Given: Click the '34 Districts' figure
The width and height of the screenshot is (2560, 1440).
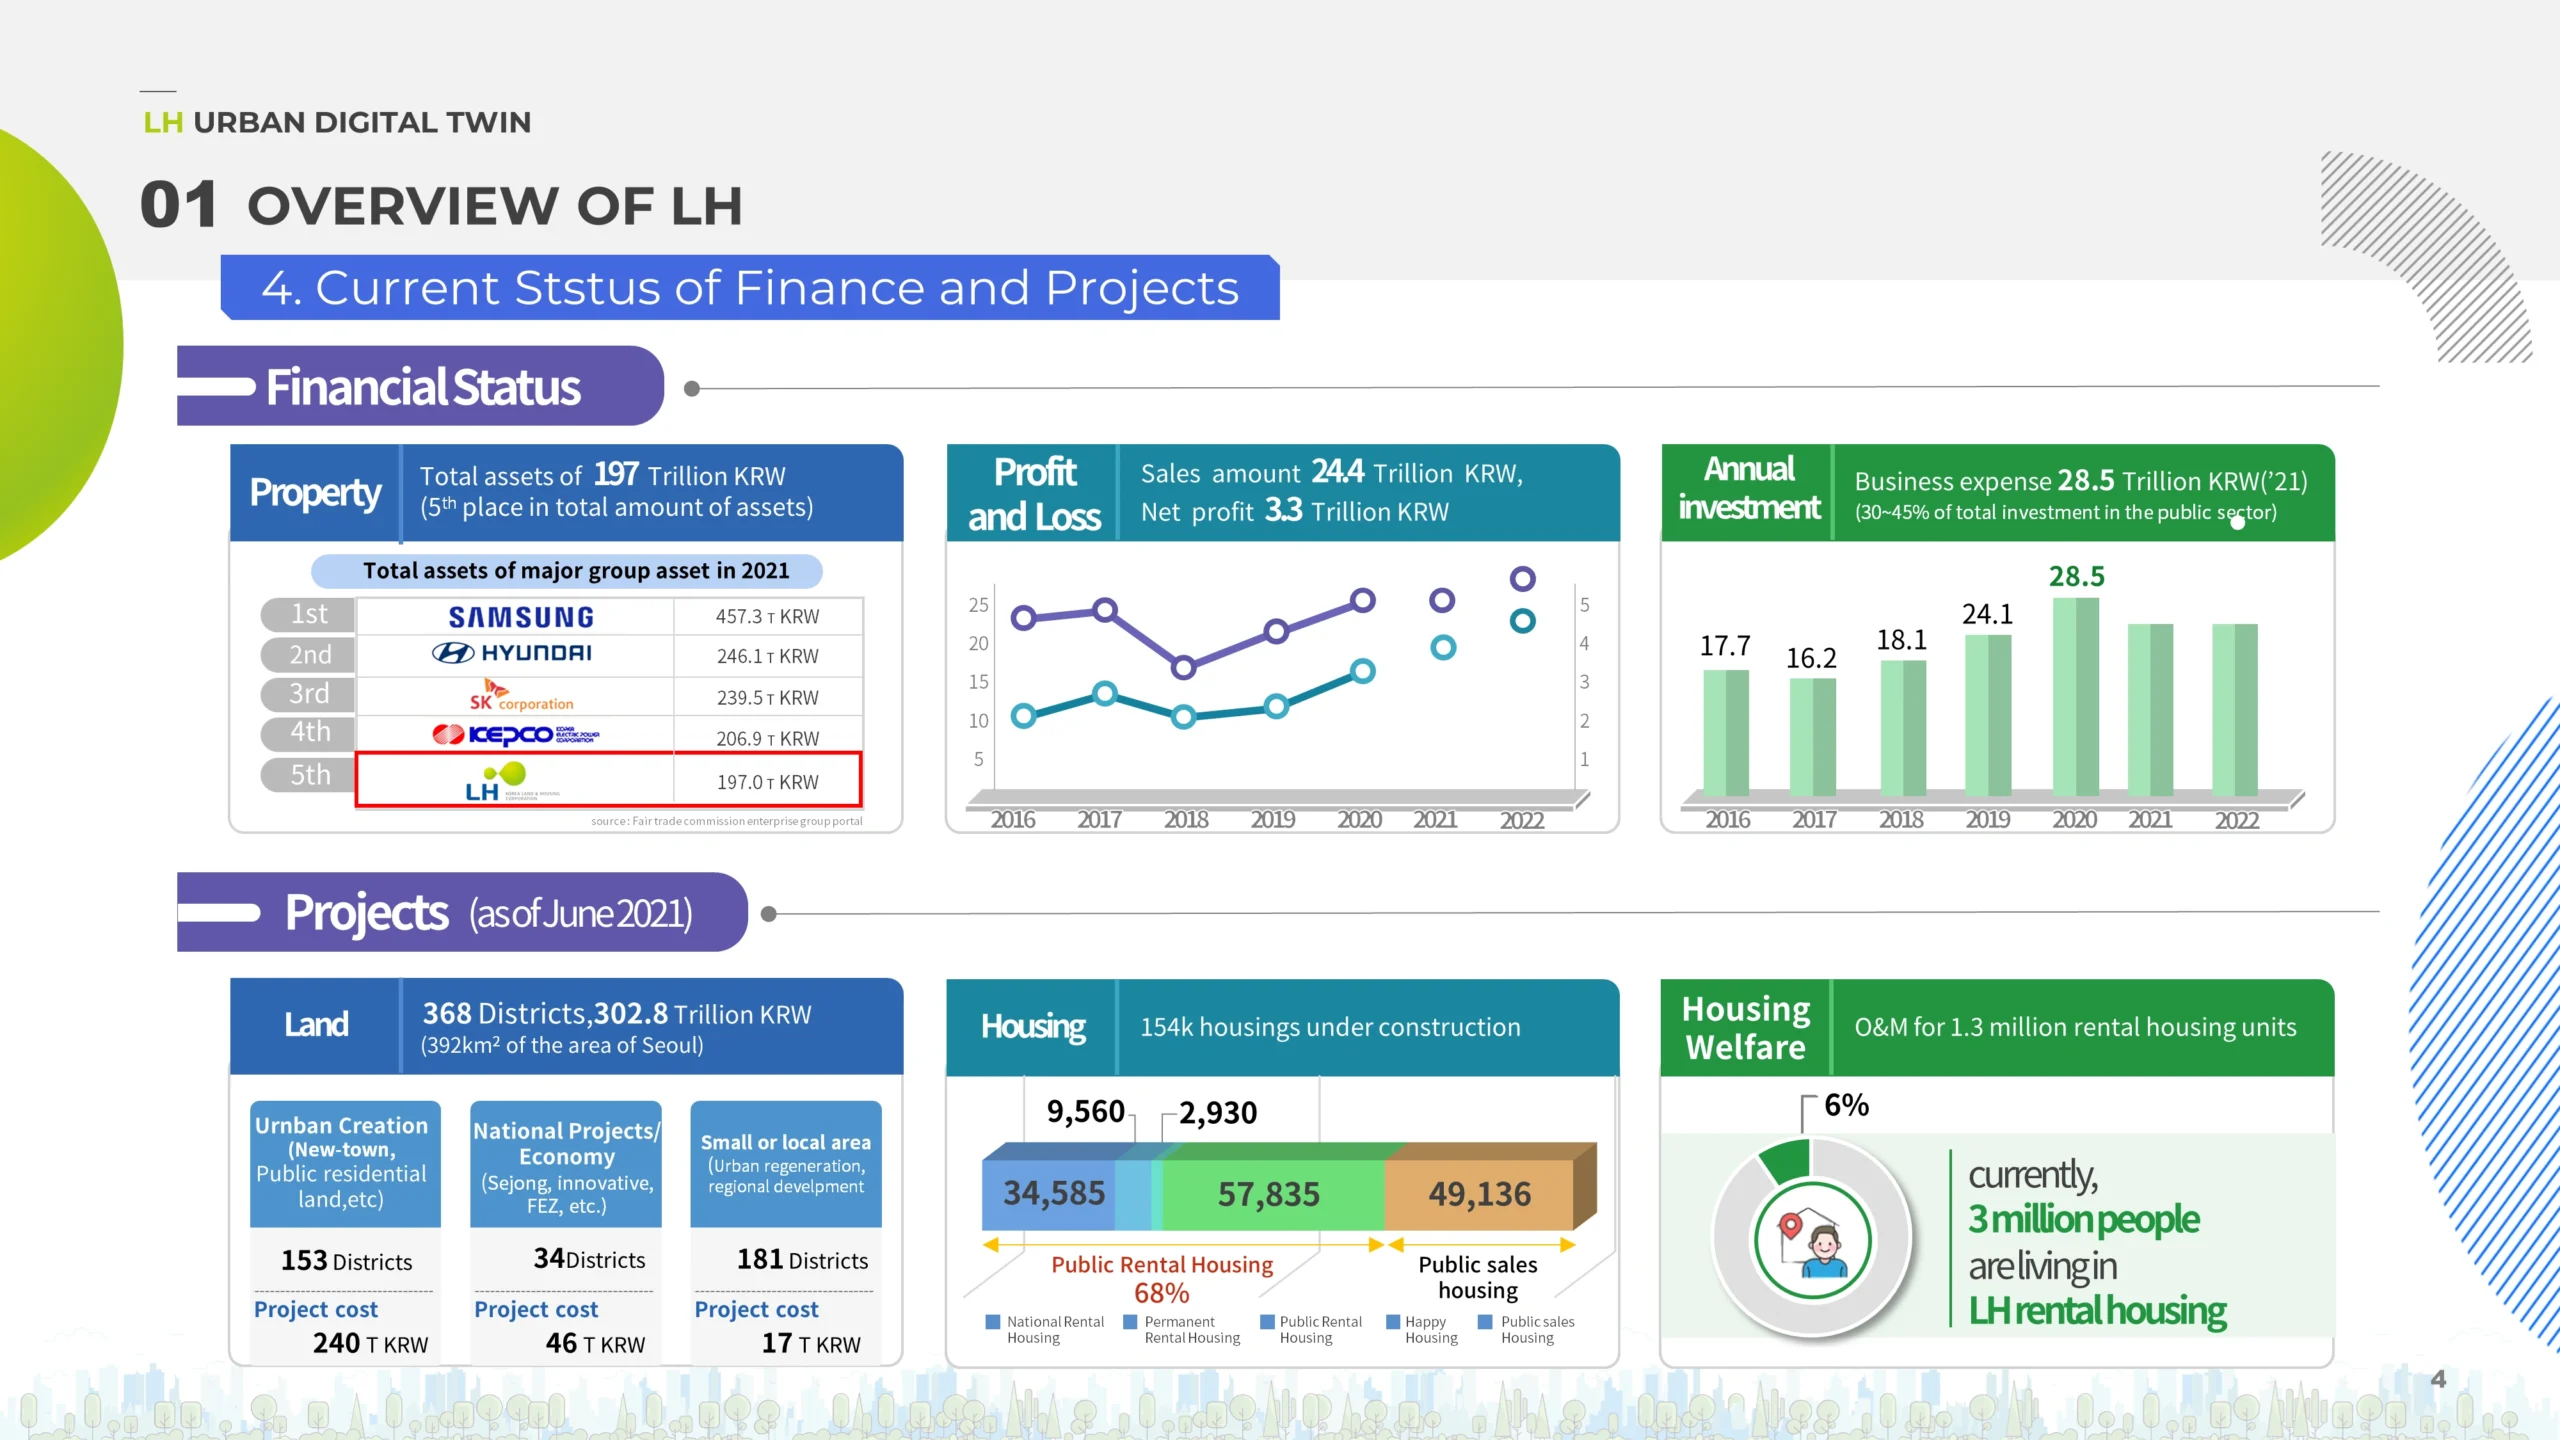Looking at the screenshot, I should tap(589, 1259).
